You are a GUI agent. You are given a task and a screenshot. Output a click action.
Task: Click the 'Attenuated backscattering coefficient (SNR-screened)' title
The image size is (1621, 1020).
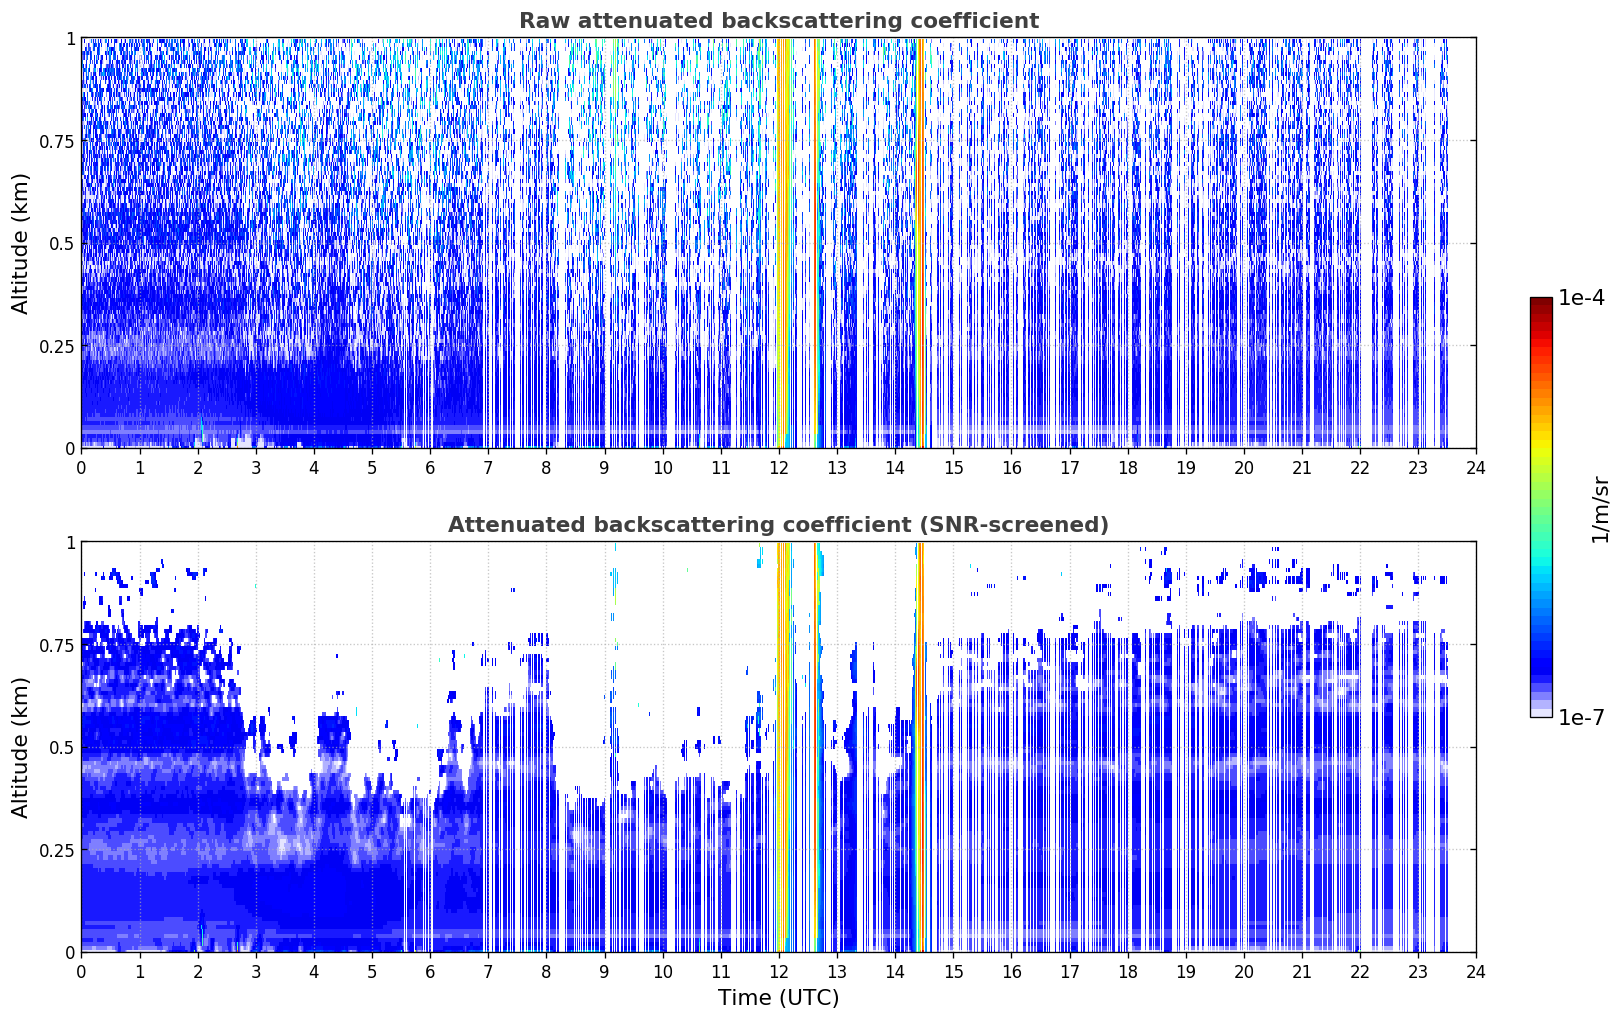[x=778, y=525]
